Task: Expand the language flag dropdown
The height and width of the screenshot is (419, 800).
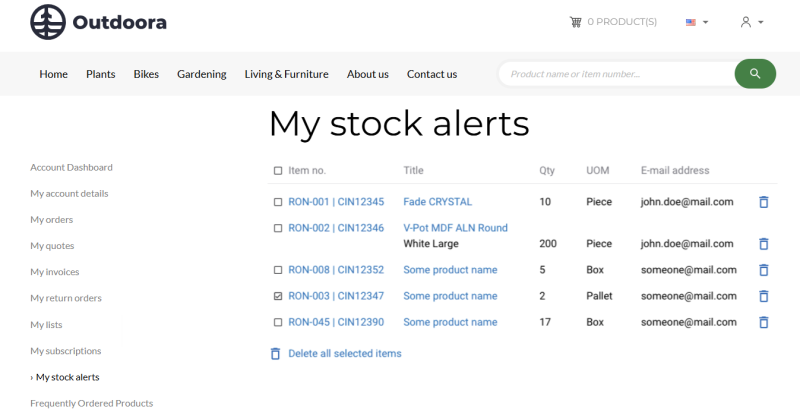Action: tap(697, 22)
